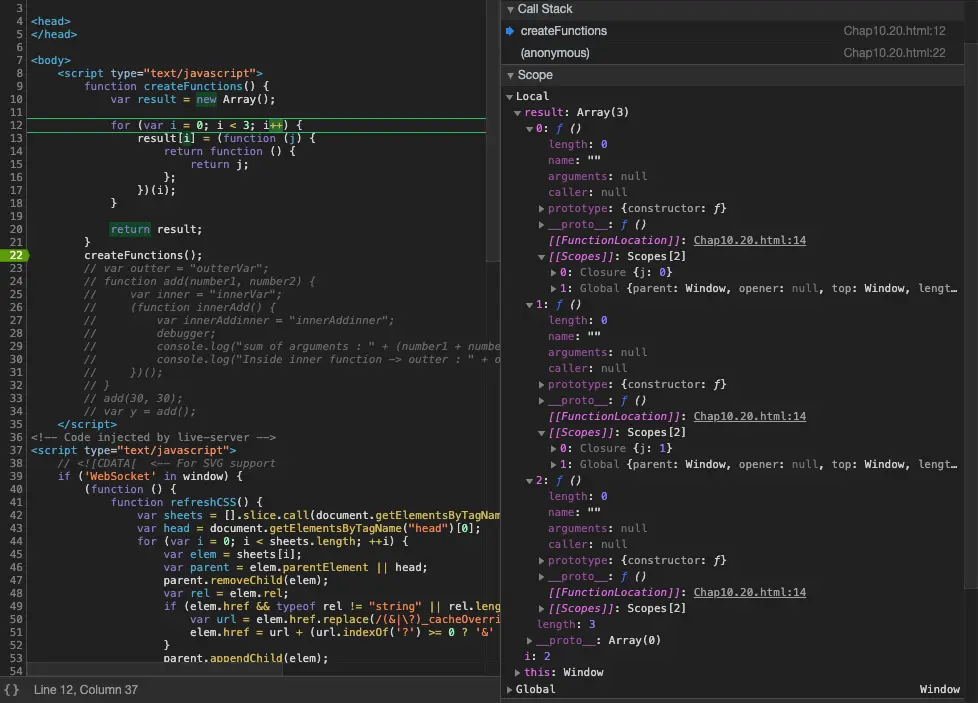978x703 pixels.
Task: Expand [[Scopes]] under element 2
Action: point(541,608)
